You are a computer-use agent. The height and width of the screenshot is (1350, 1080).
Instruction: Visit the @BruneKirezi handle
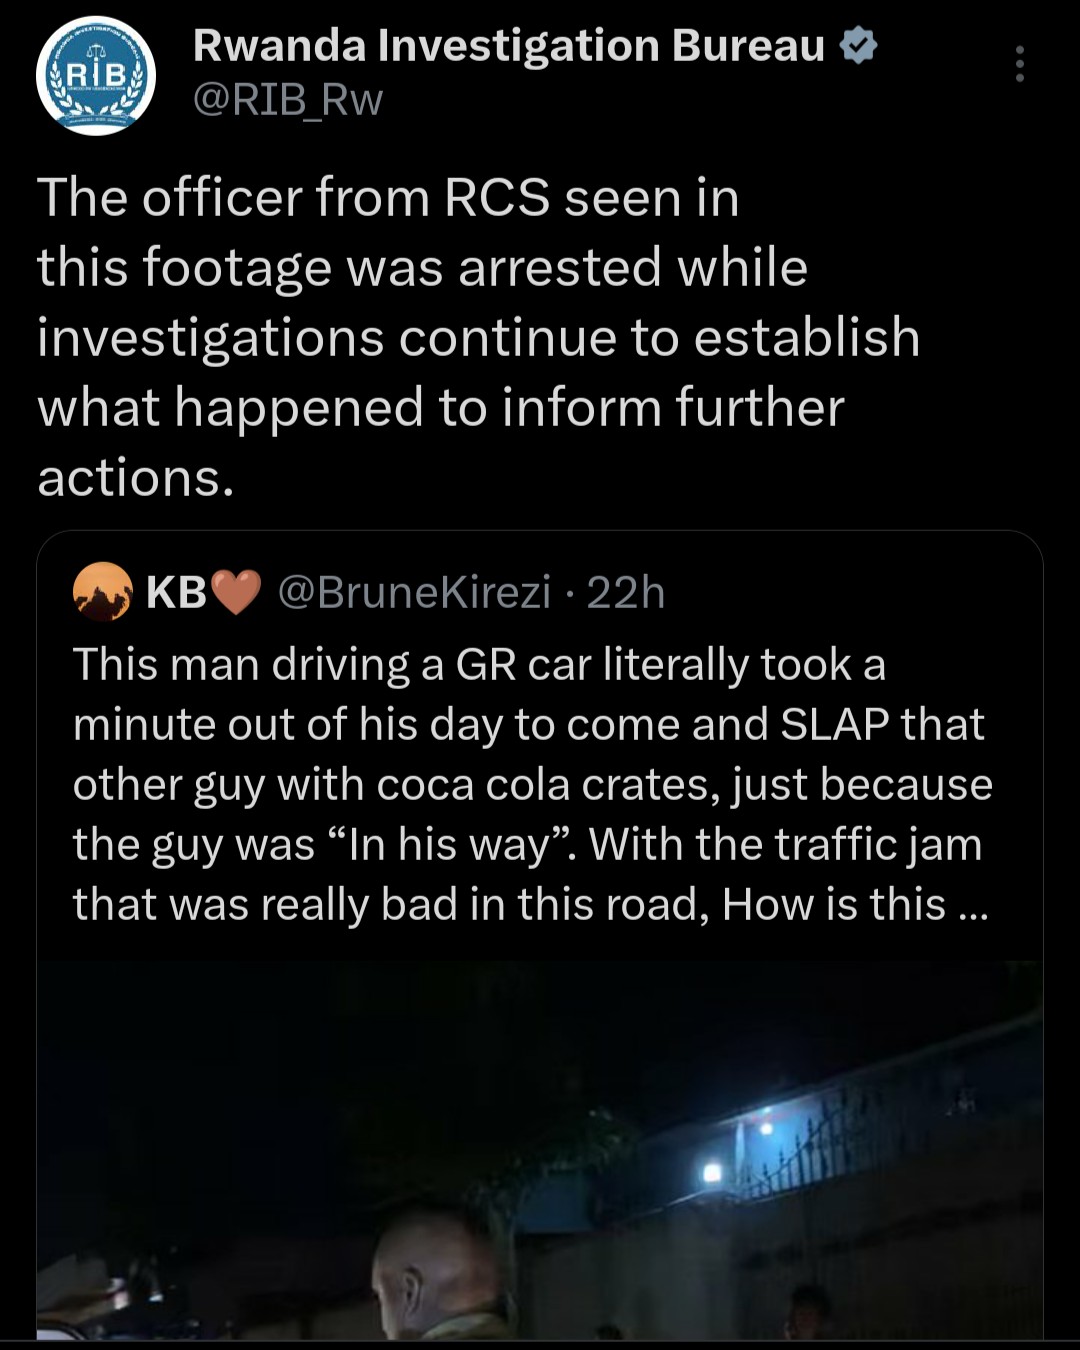pyautogui.click(x=414, y=592)
